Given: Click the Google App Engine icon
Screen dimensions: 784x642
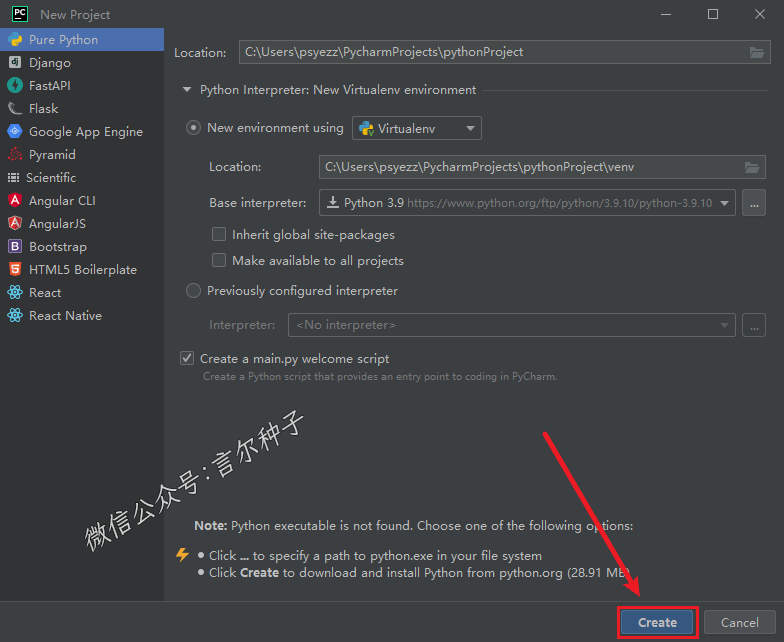Looking at the screenshot, I should 15,132.
